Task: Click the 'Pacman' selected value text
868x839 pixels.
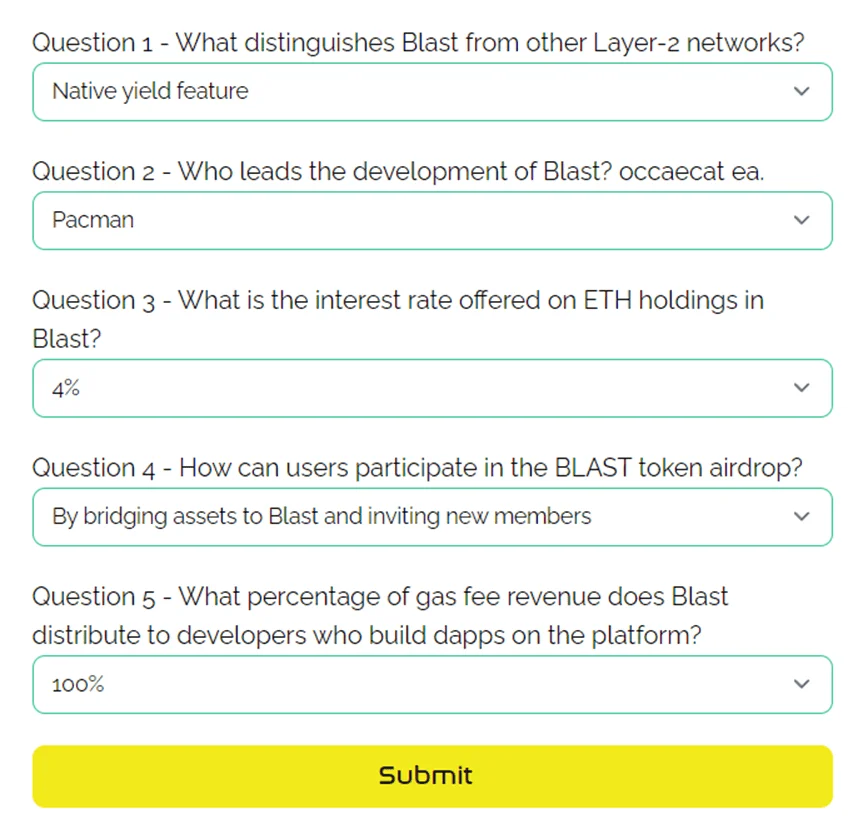Action: point(93,220)
